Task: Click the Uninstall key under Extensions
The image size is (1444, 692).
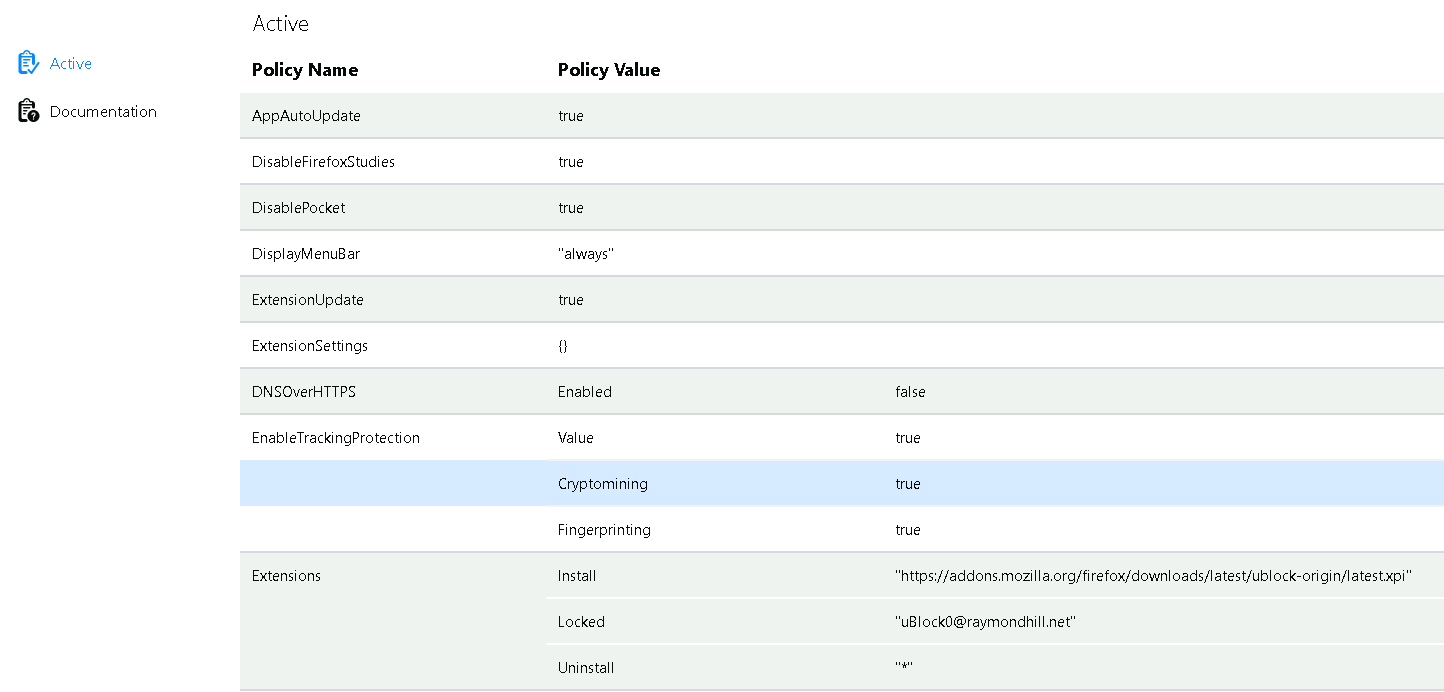Action: pos(586,668)
